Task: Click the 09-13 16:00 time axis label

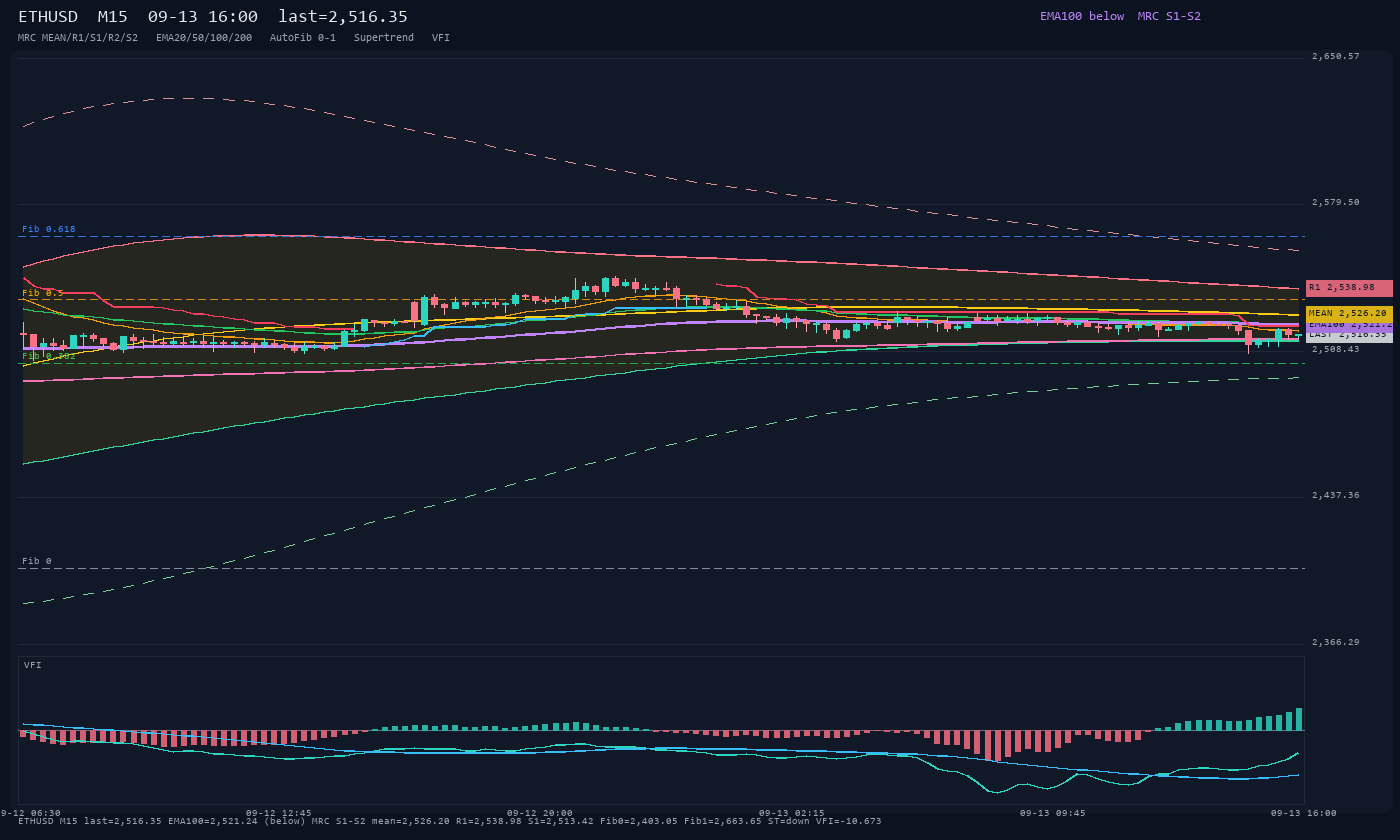Action: [x=1304, y=813]
